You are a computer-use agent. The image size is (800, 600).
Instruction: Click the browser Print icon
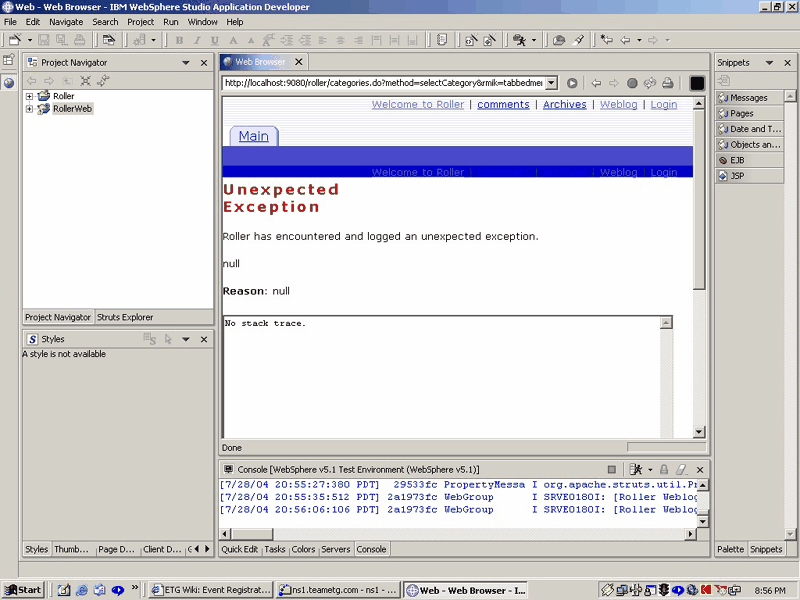pos(667,83)
